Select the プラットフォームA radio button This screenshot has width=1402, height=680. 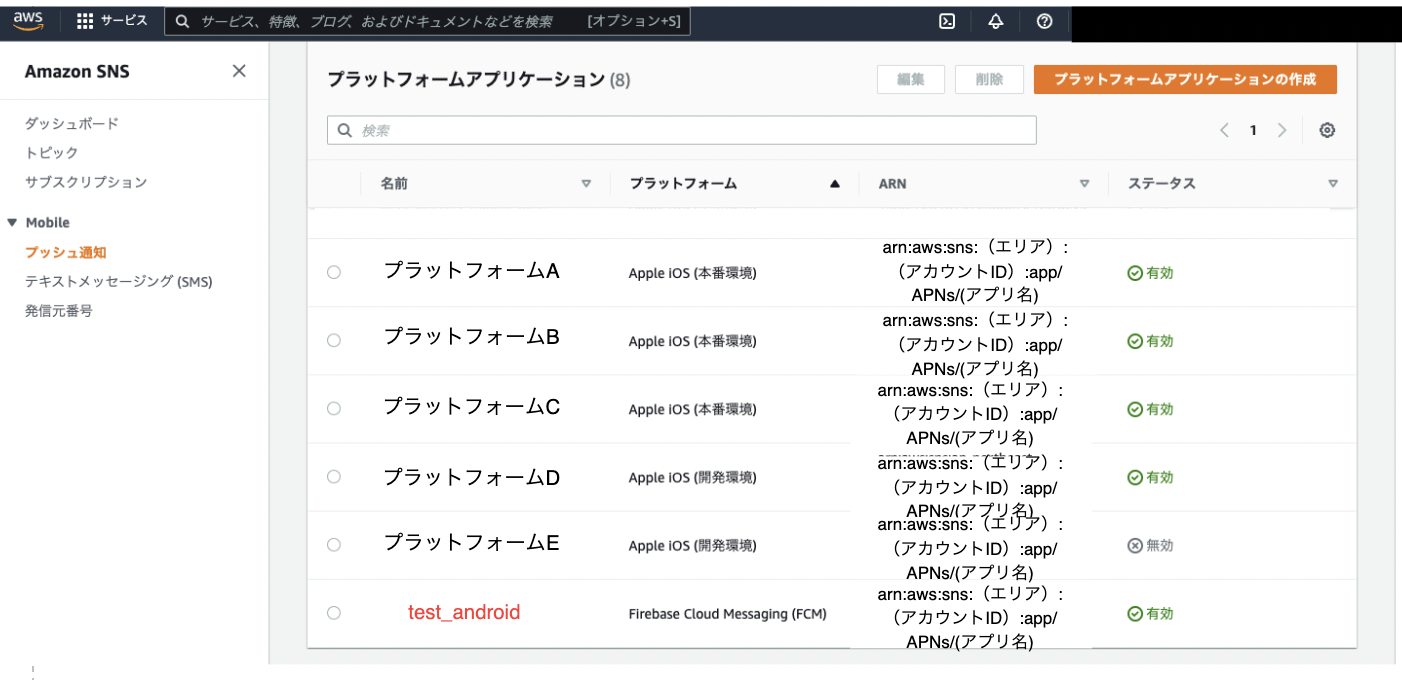click(334, 272)
